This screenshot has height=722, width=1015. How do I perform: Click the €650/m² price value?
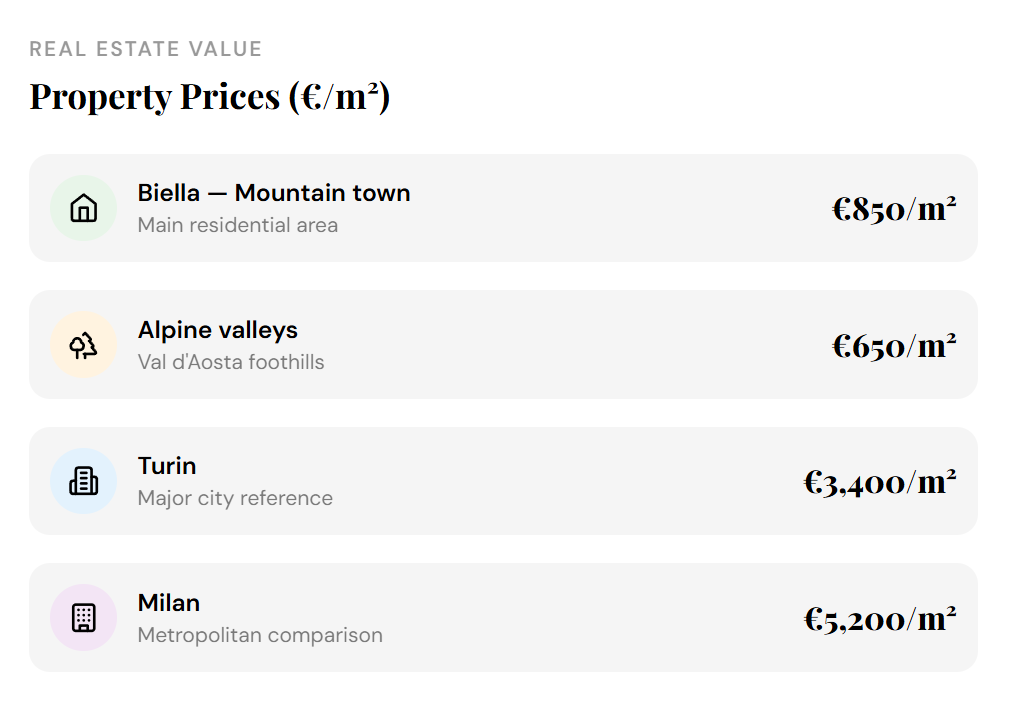[x=894, y=345]
